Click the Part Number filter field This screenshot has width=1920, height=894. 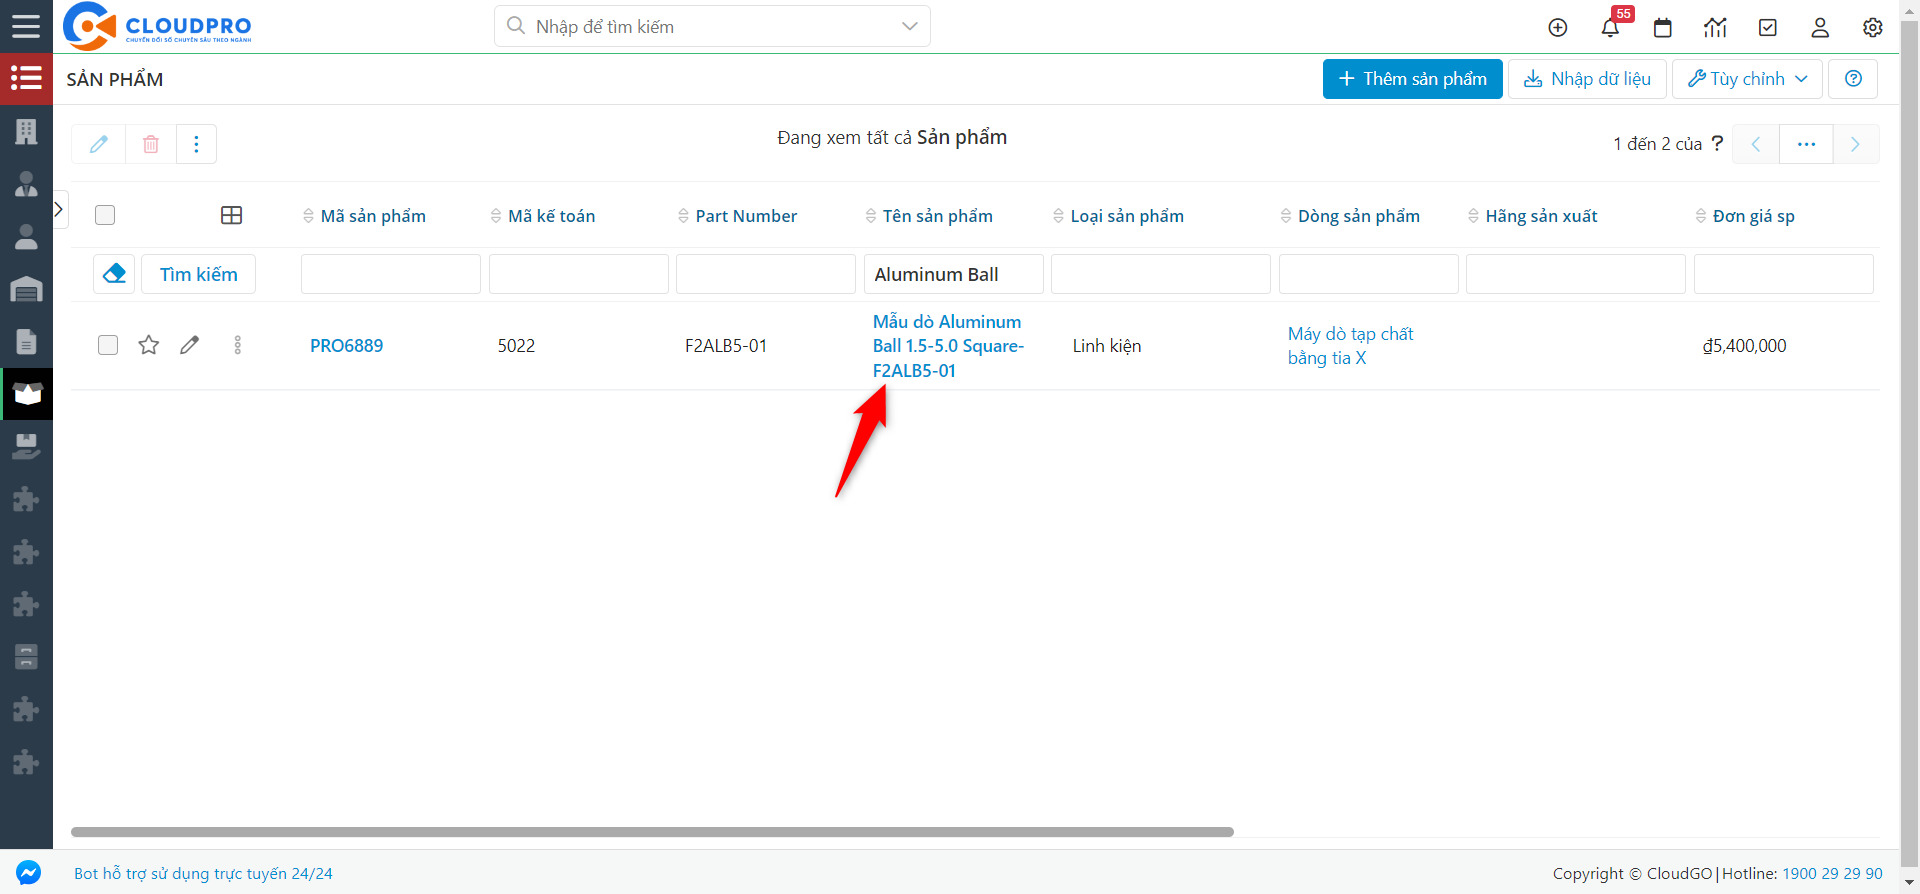766,274
